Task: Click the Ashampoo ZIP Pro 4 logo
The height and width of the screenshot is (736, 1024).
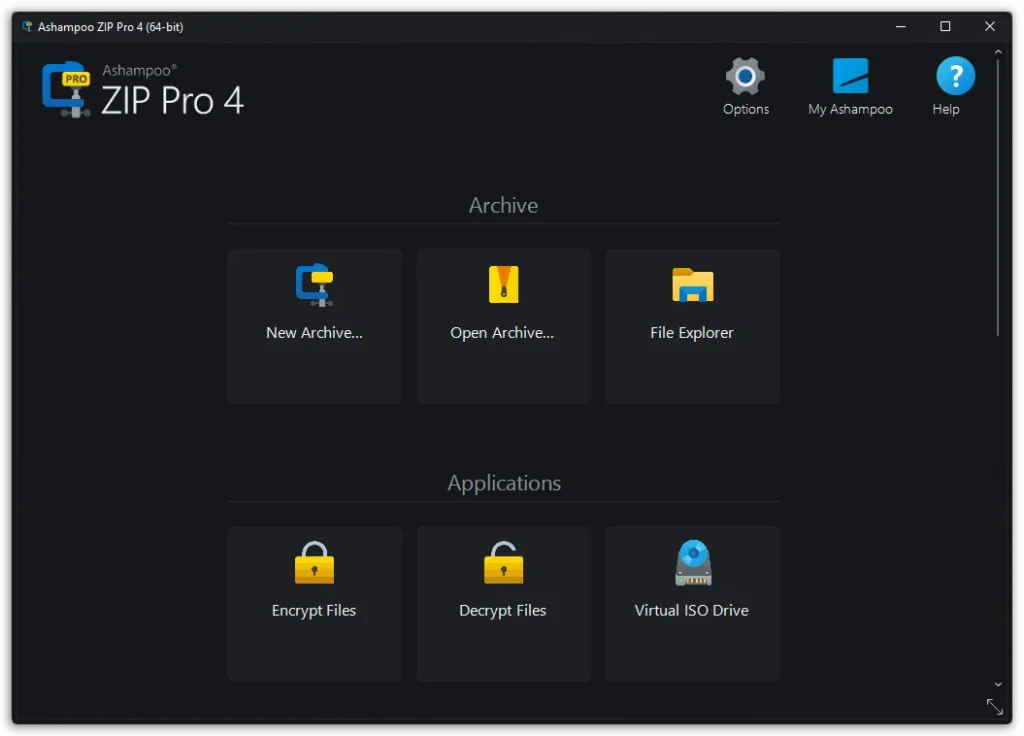Action: tap(143, 90)
